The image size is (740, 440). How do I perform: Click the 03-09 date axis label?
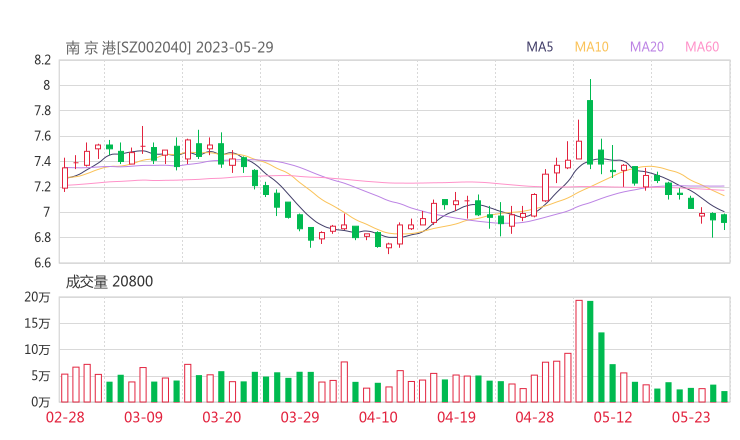pyautogui.click(x=143, y=417)
